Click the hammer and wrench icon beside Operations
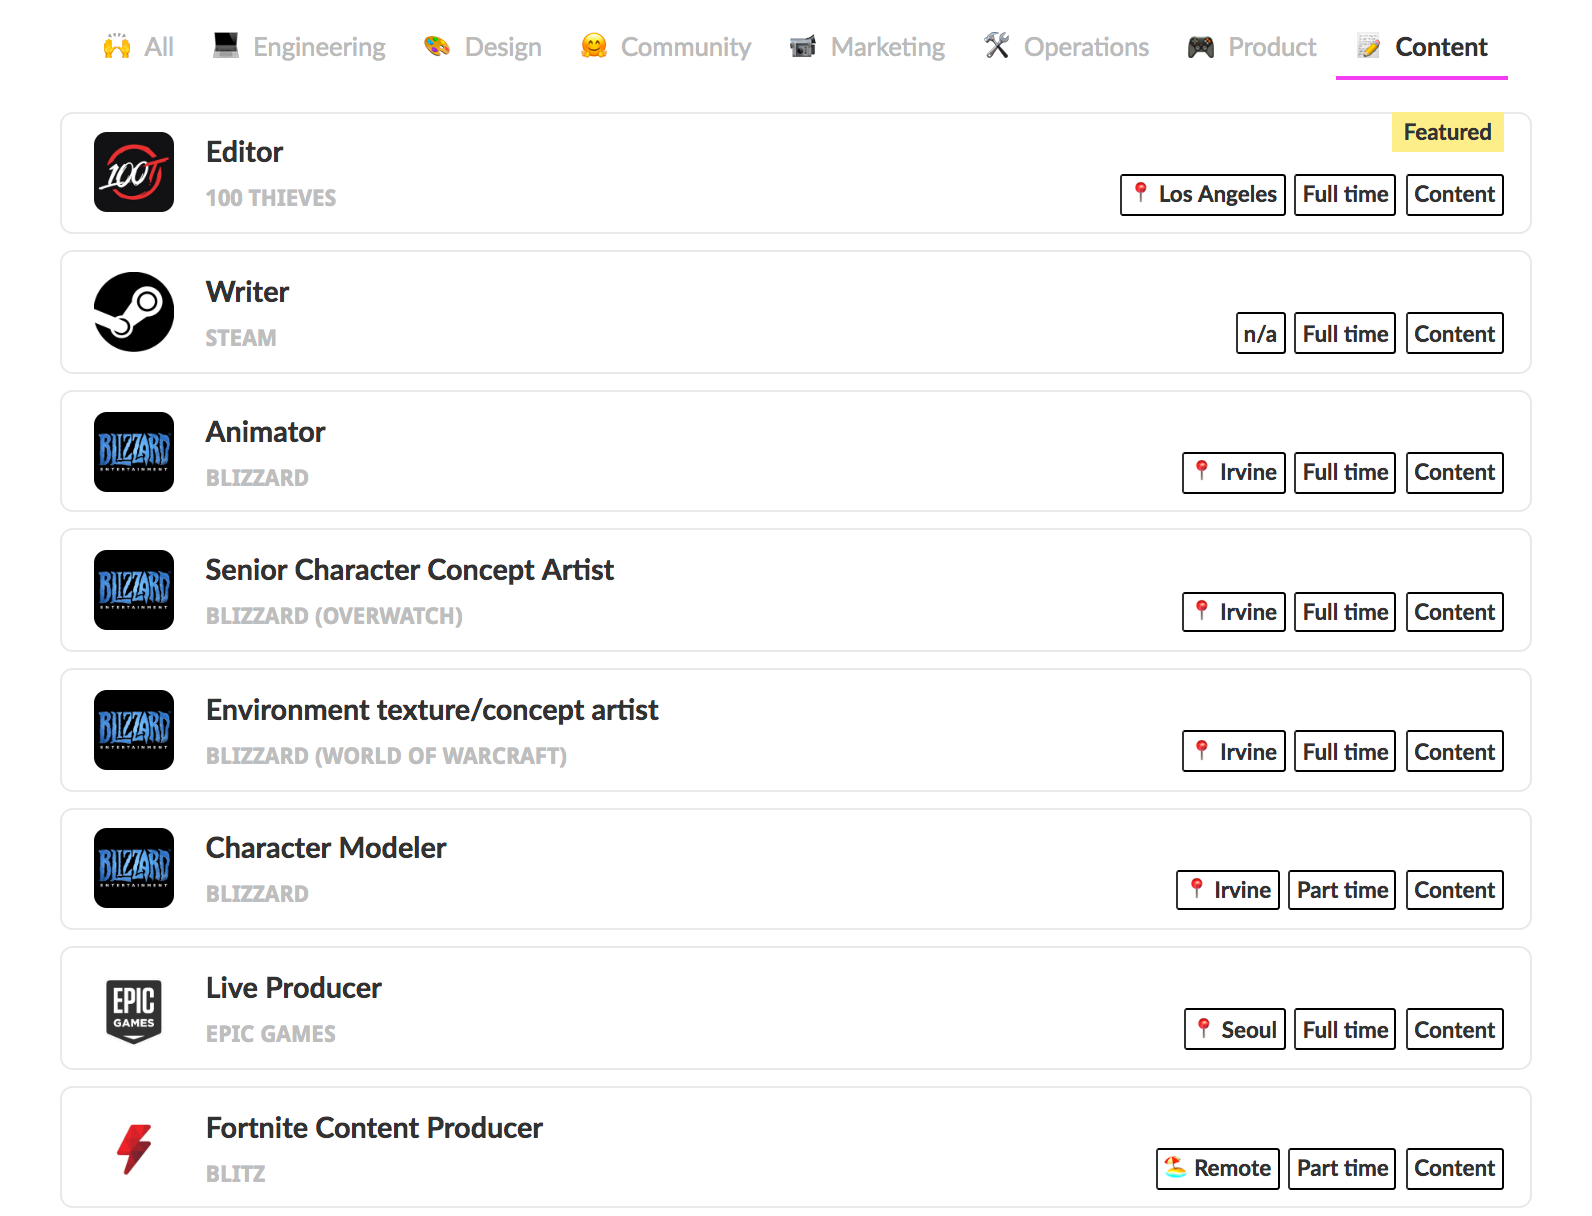The width and height of the screenshot is (1592, 1216). click(996, 45)
